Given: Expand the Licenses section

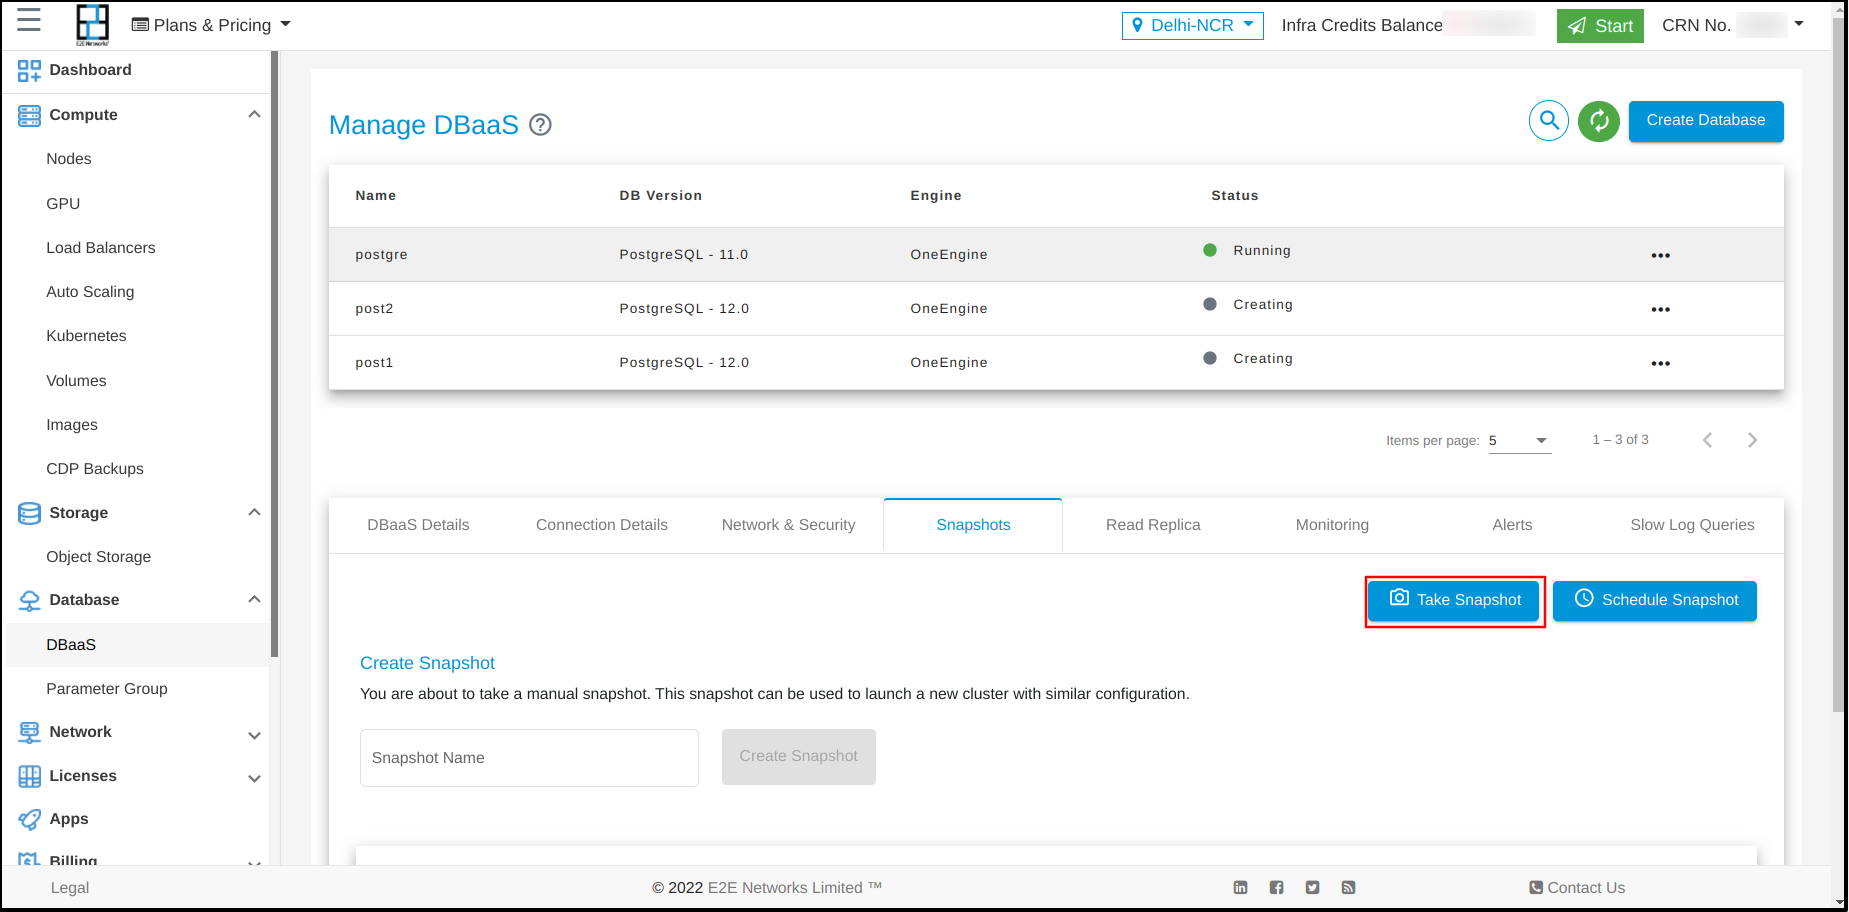Looking at the screenshot, I should 254,778.
